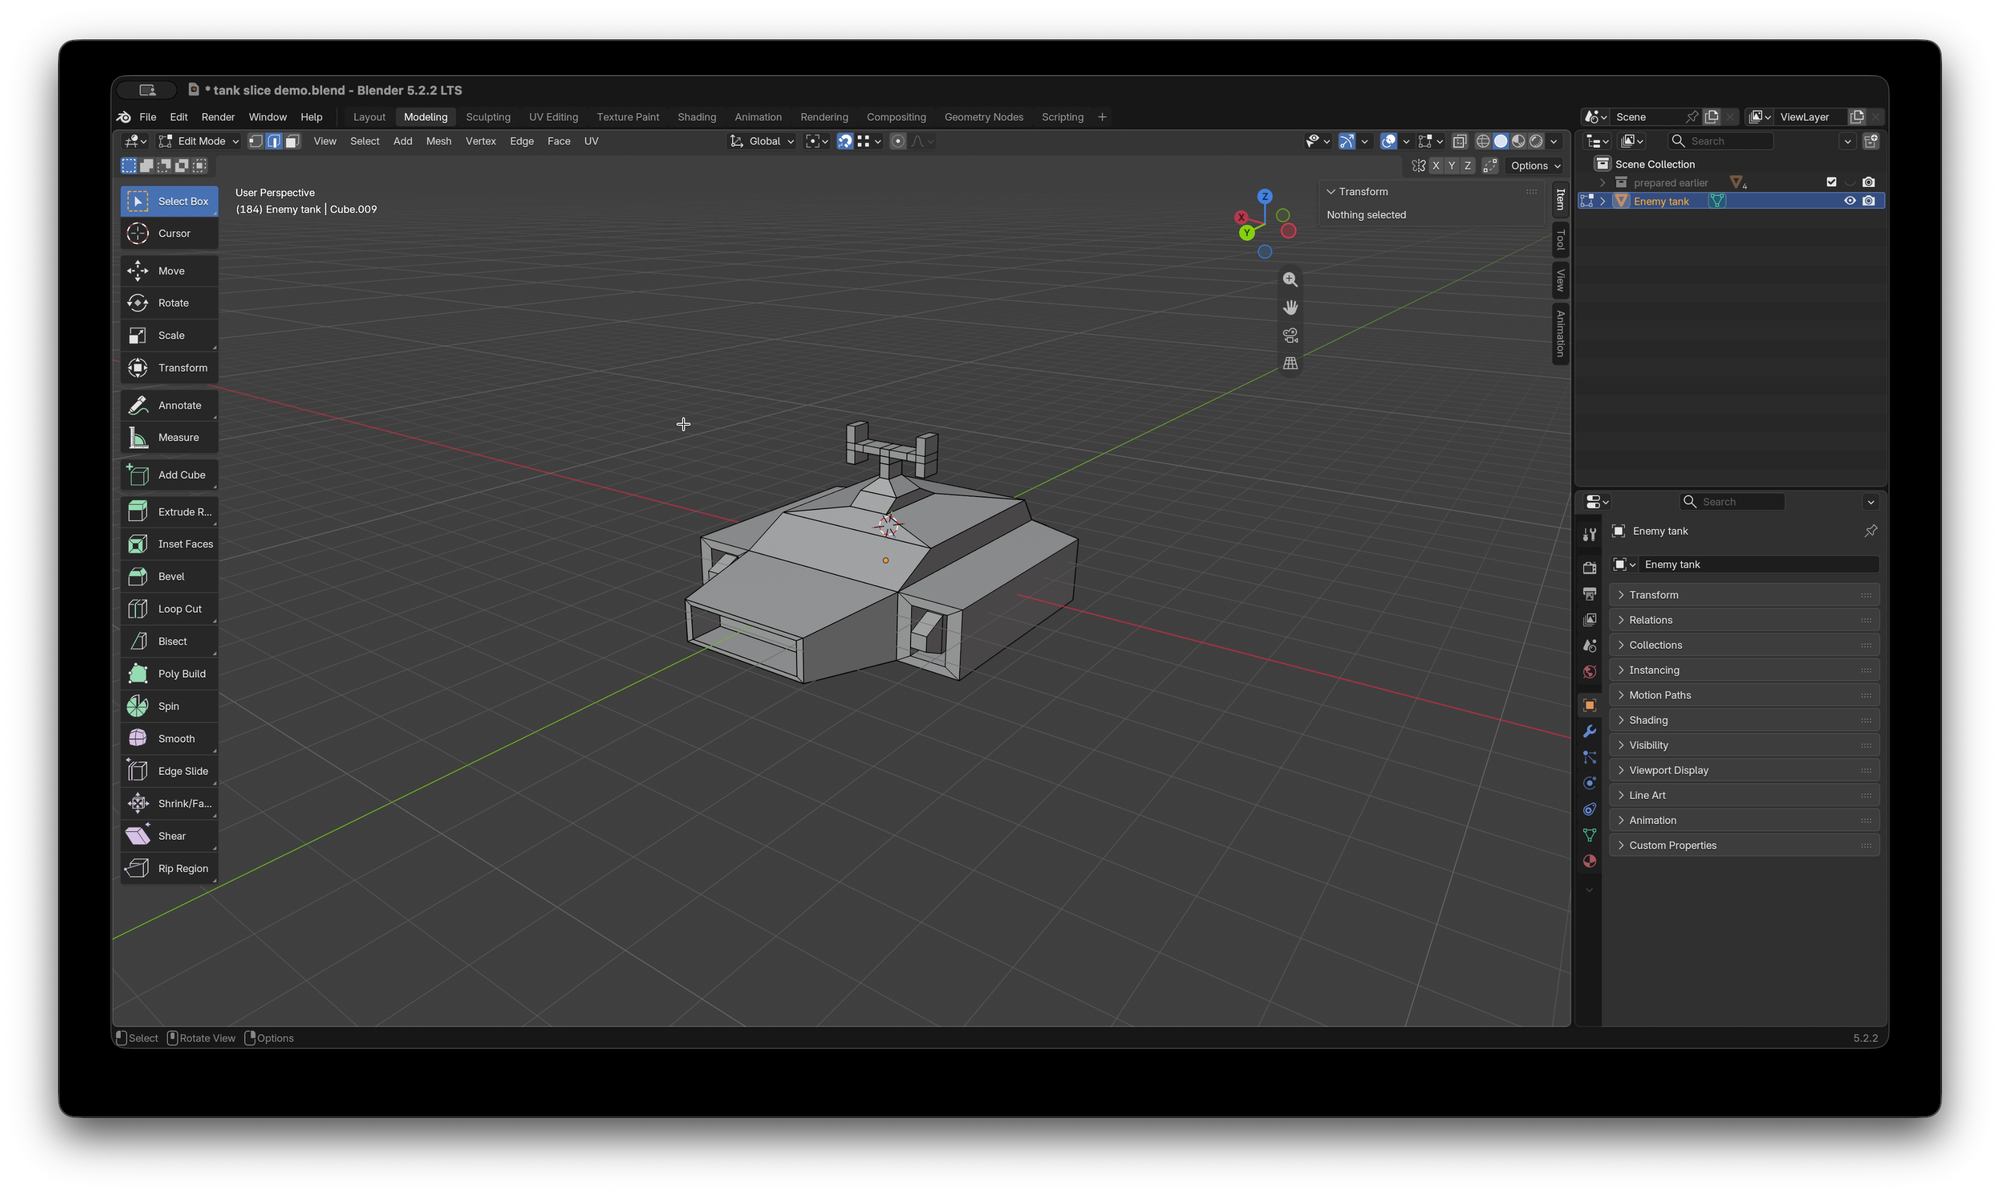Expand the prepared earlier collection
The width and height of the screenshot is (2000, 1195).
tap(1603, 183)
